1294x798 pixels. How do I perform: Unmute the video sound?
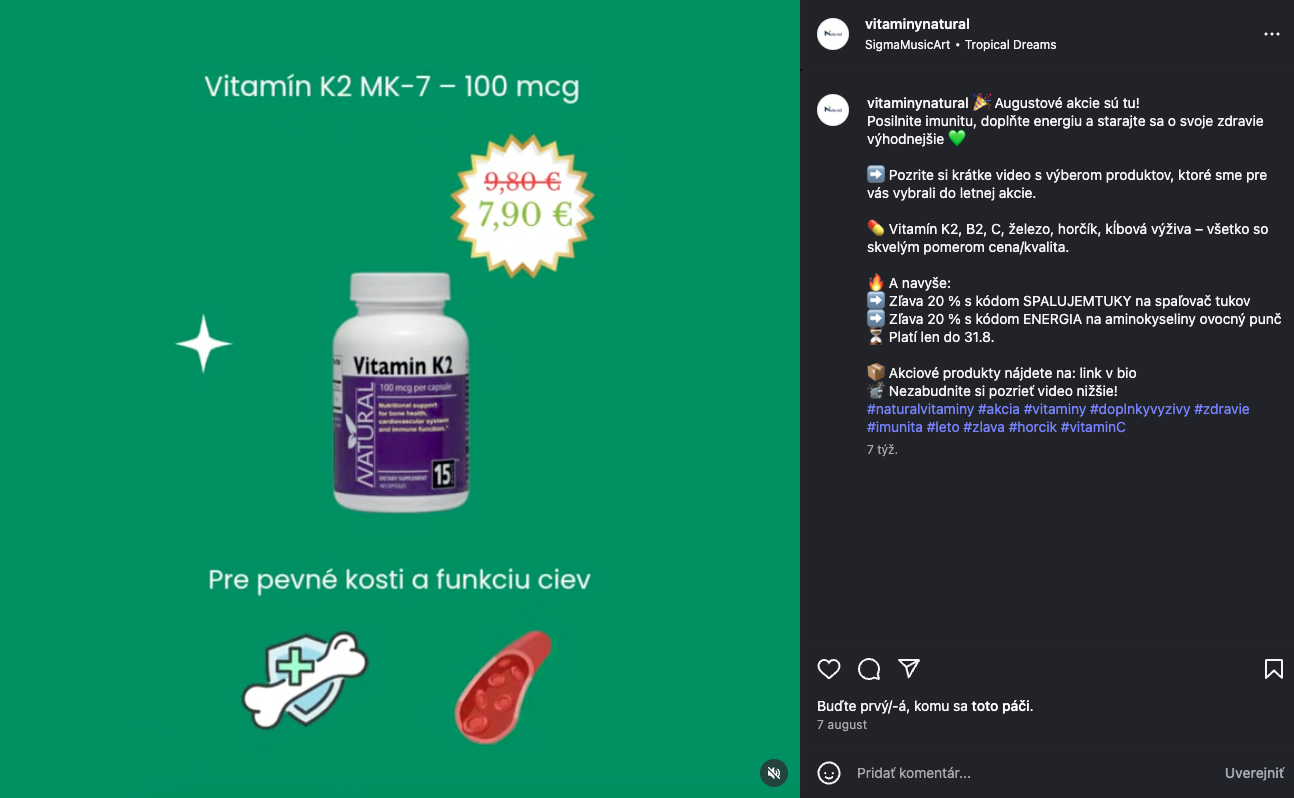click(772, 773)
